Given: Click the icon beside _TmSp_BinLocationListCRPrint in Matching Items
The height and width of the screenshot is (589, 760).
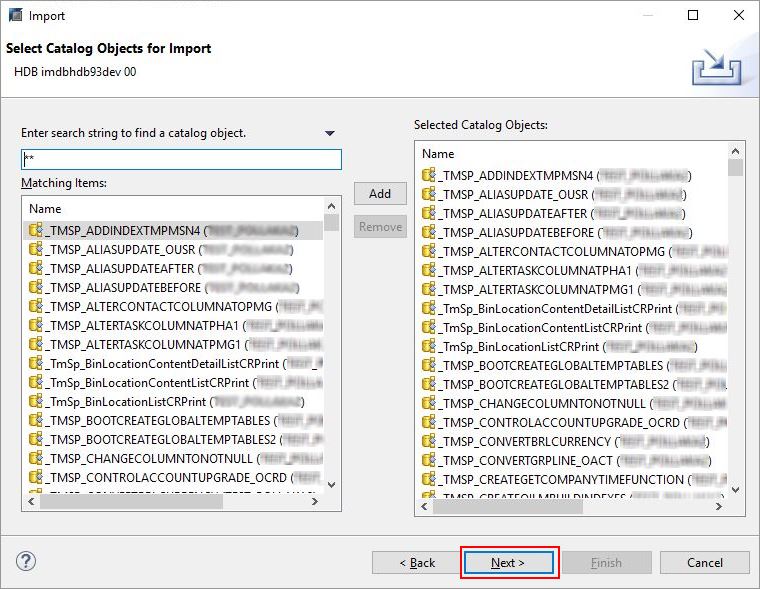Looking at the screenshot, I should click(36, 401).
